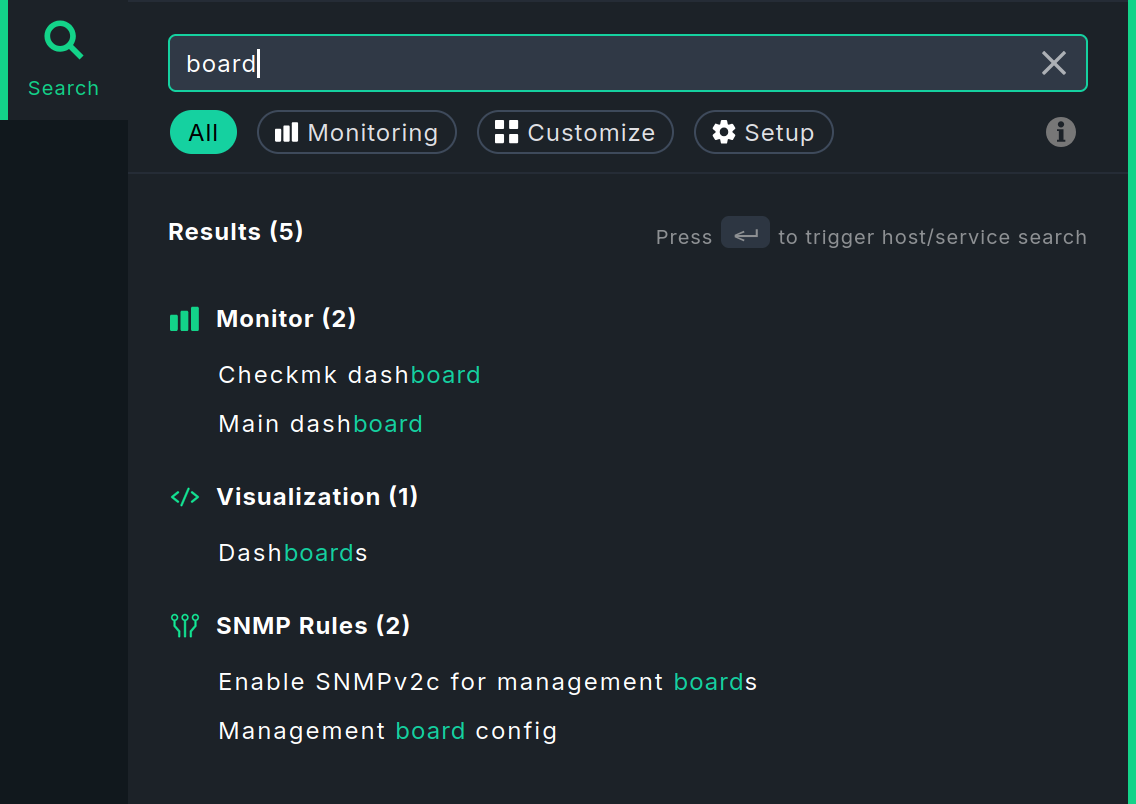Click the code brackets Visualization icon
The height and width of the screenshot is (804, 1136).
click(185, 497)
